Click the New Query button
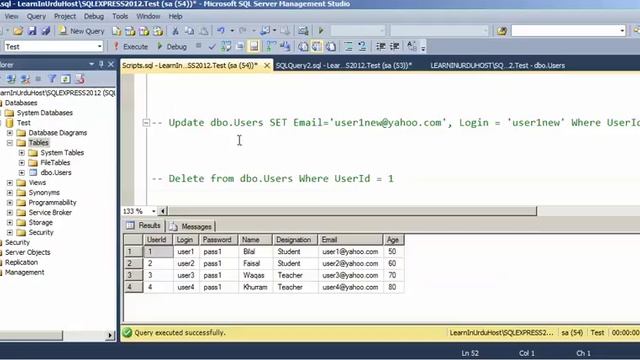Screen dimensions: 640x360 coord(82,31)
